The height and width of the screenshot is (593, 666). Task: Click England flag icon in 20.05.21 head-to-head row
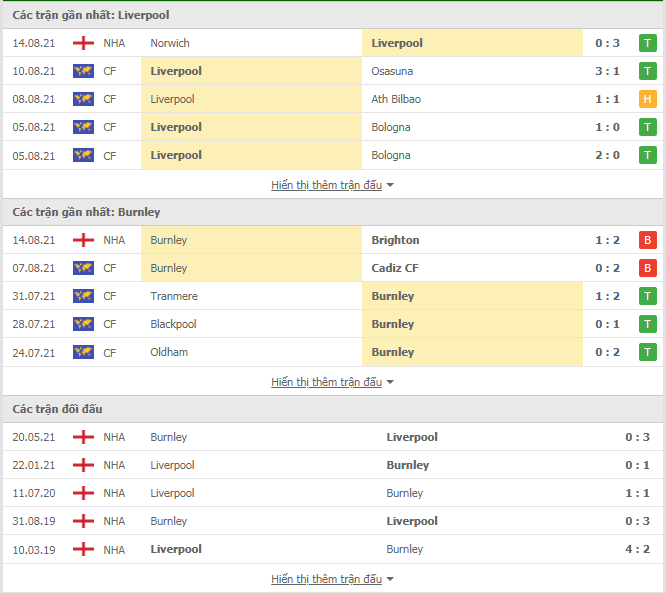point(83,437)
